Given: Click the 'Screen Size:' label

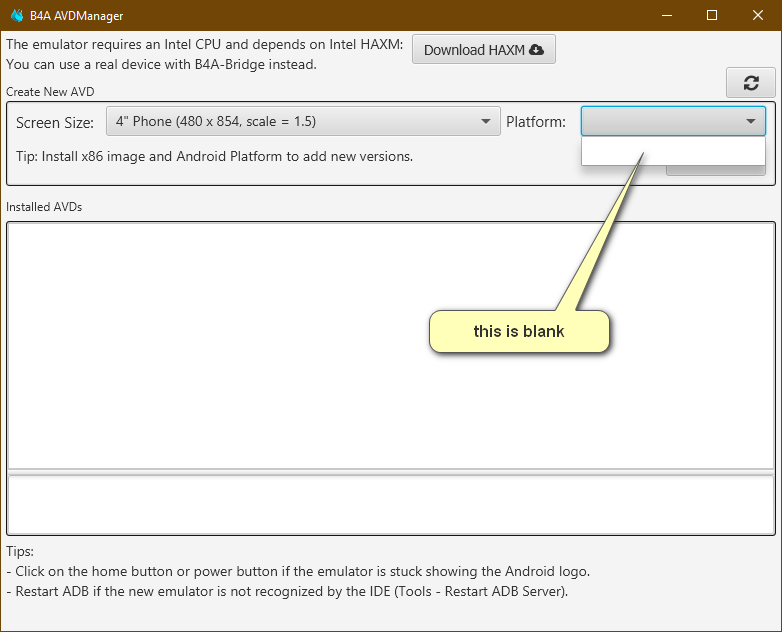Looking at the screenshot, I should [55, 123].
